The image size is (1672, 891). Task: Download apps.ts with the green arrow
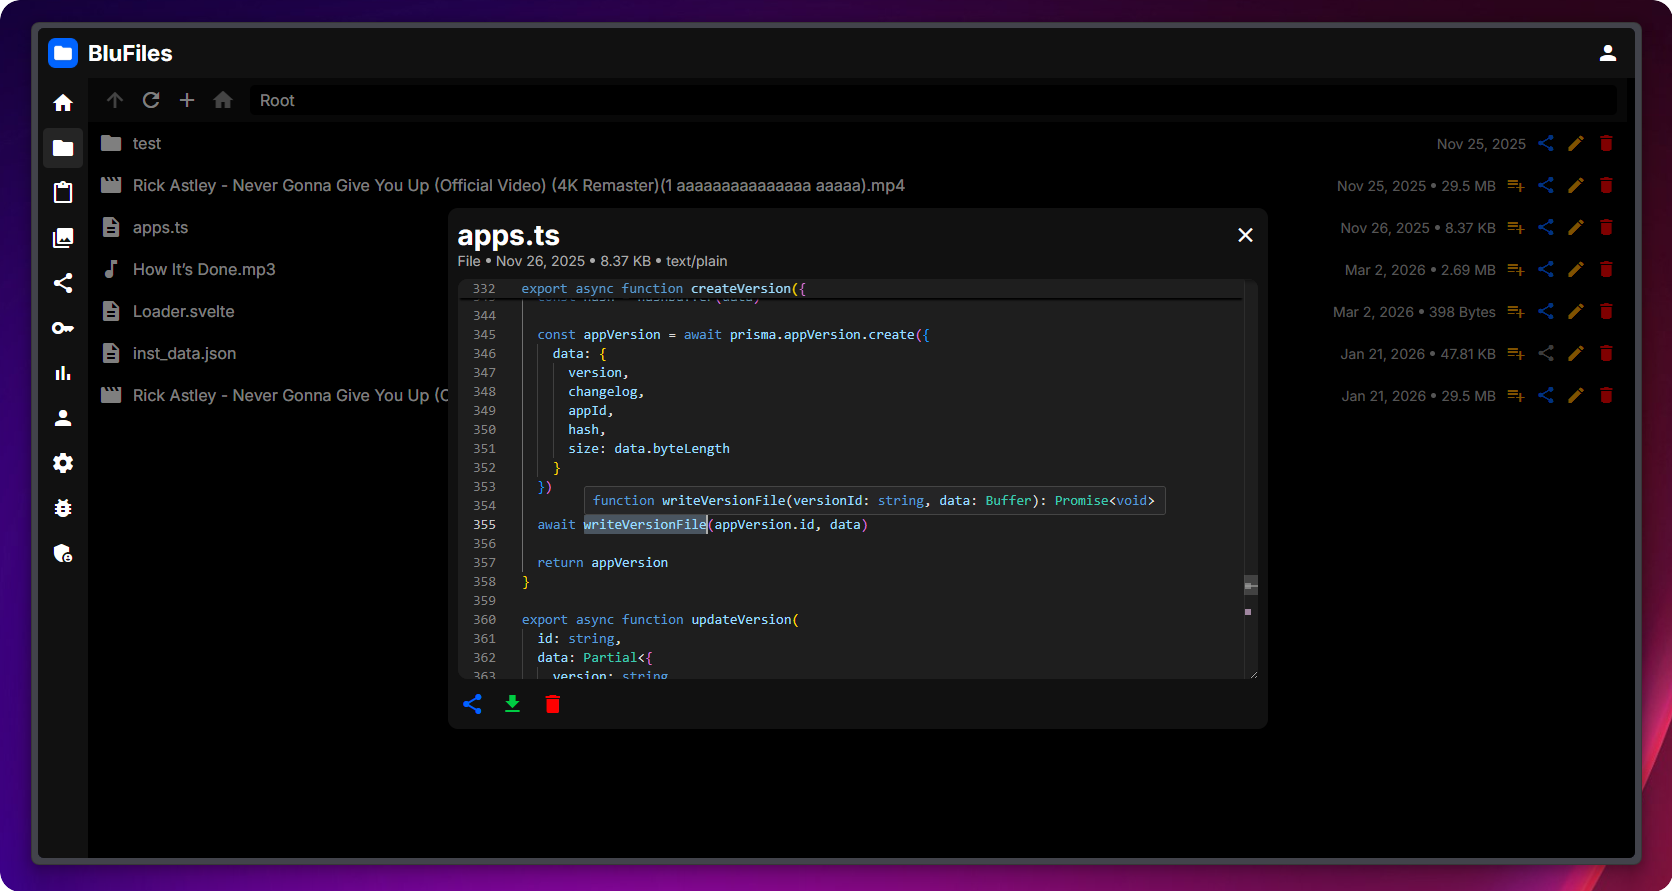[x=512, y=704]
